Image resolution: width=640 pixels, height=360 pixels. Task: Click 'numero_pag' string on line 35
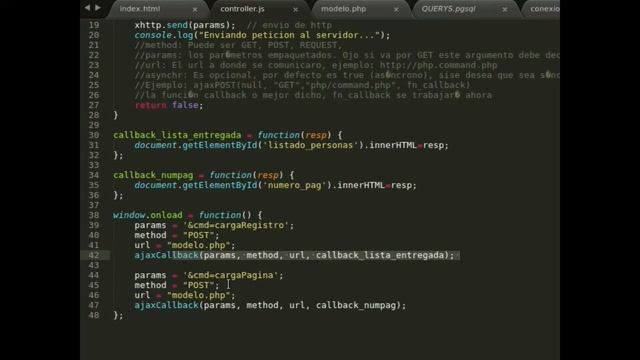tap(295, 185)
